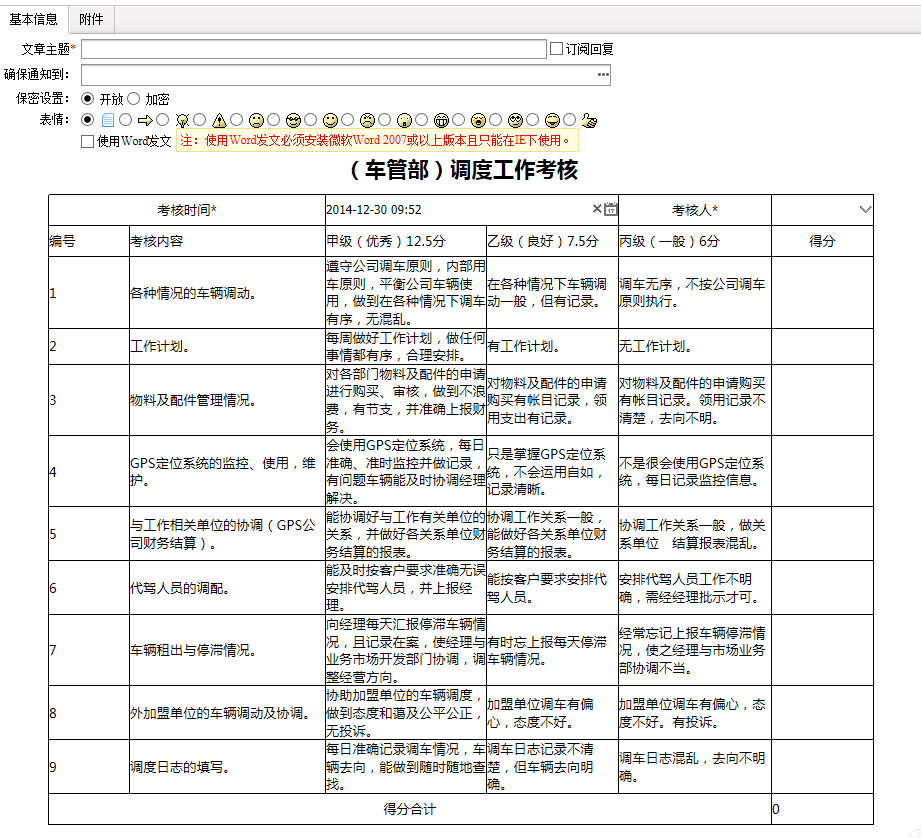
Task: Click the 得分合计 label
Action: (x=409, y=809)
